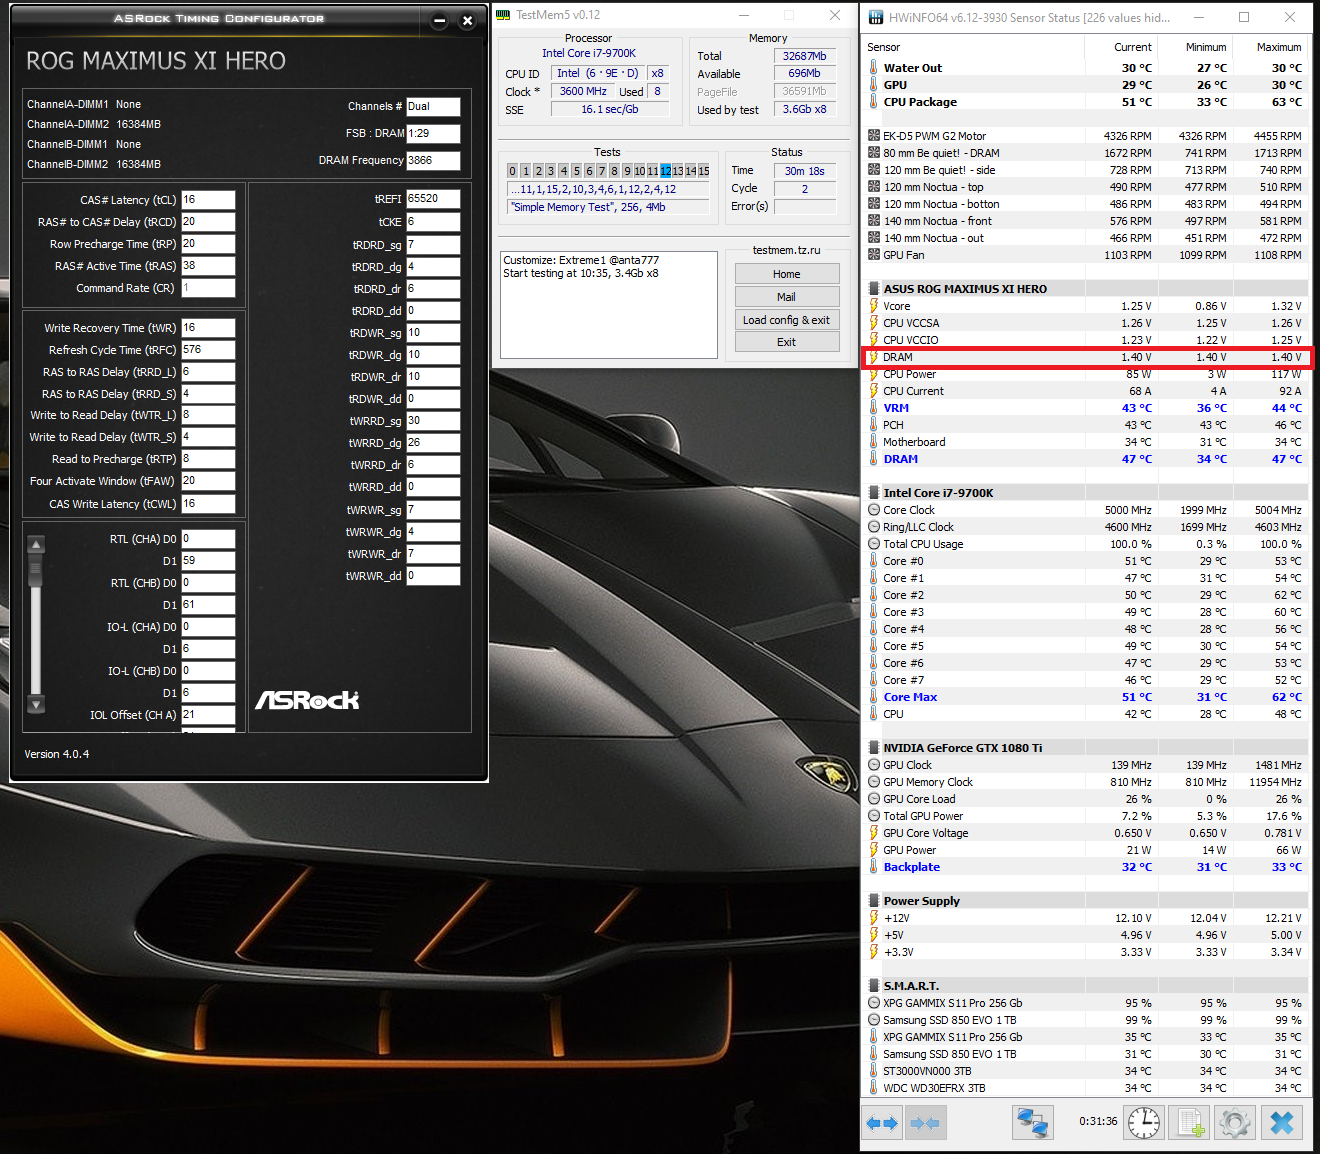1320x1154 pixels.
Task: Select the DRAM voltage row showing 1.40 V
Action: coord(1086,357)
